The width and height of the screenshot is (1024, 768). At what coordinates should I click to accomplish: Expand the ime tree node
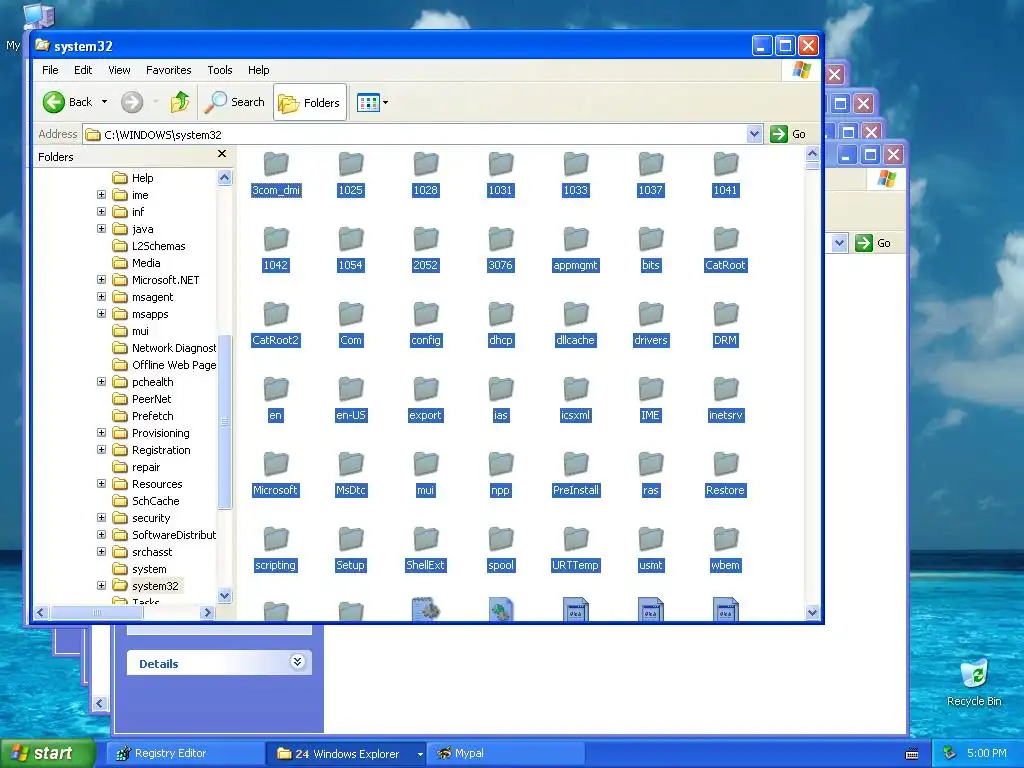tap(101, 195)
